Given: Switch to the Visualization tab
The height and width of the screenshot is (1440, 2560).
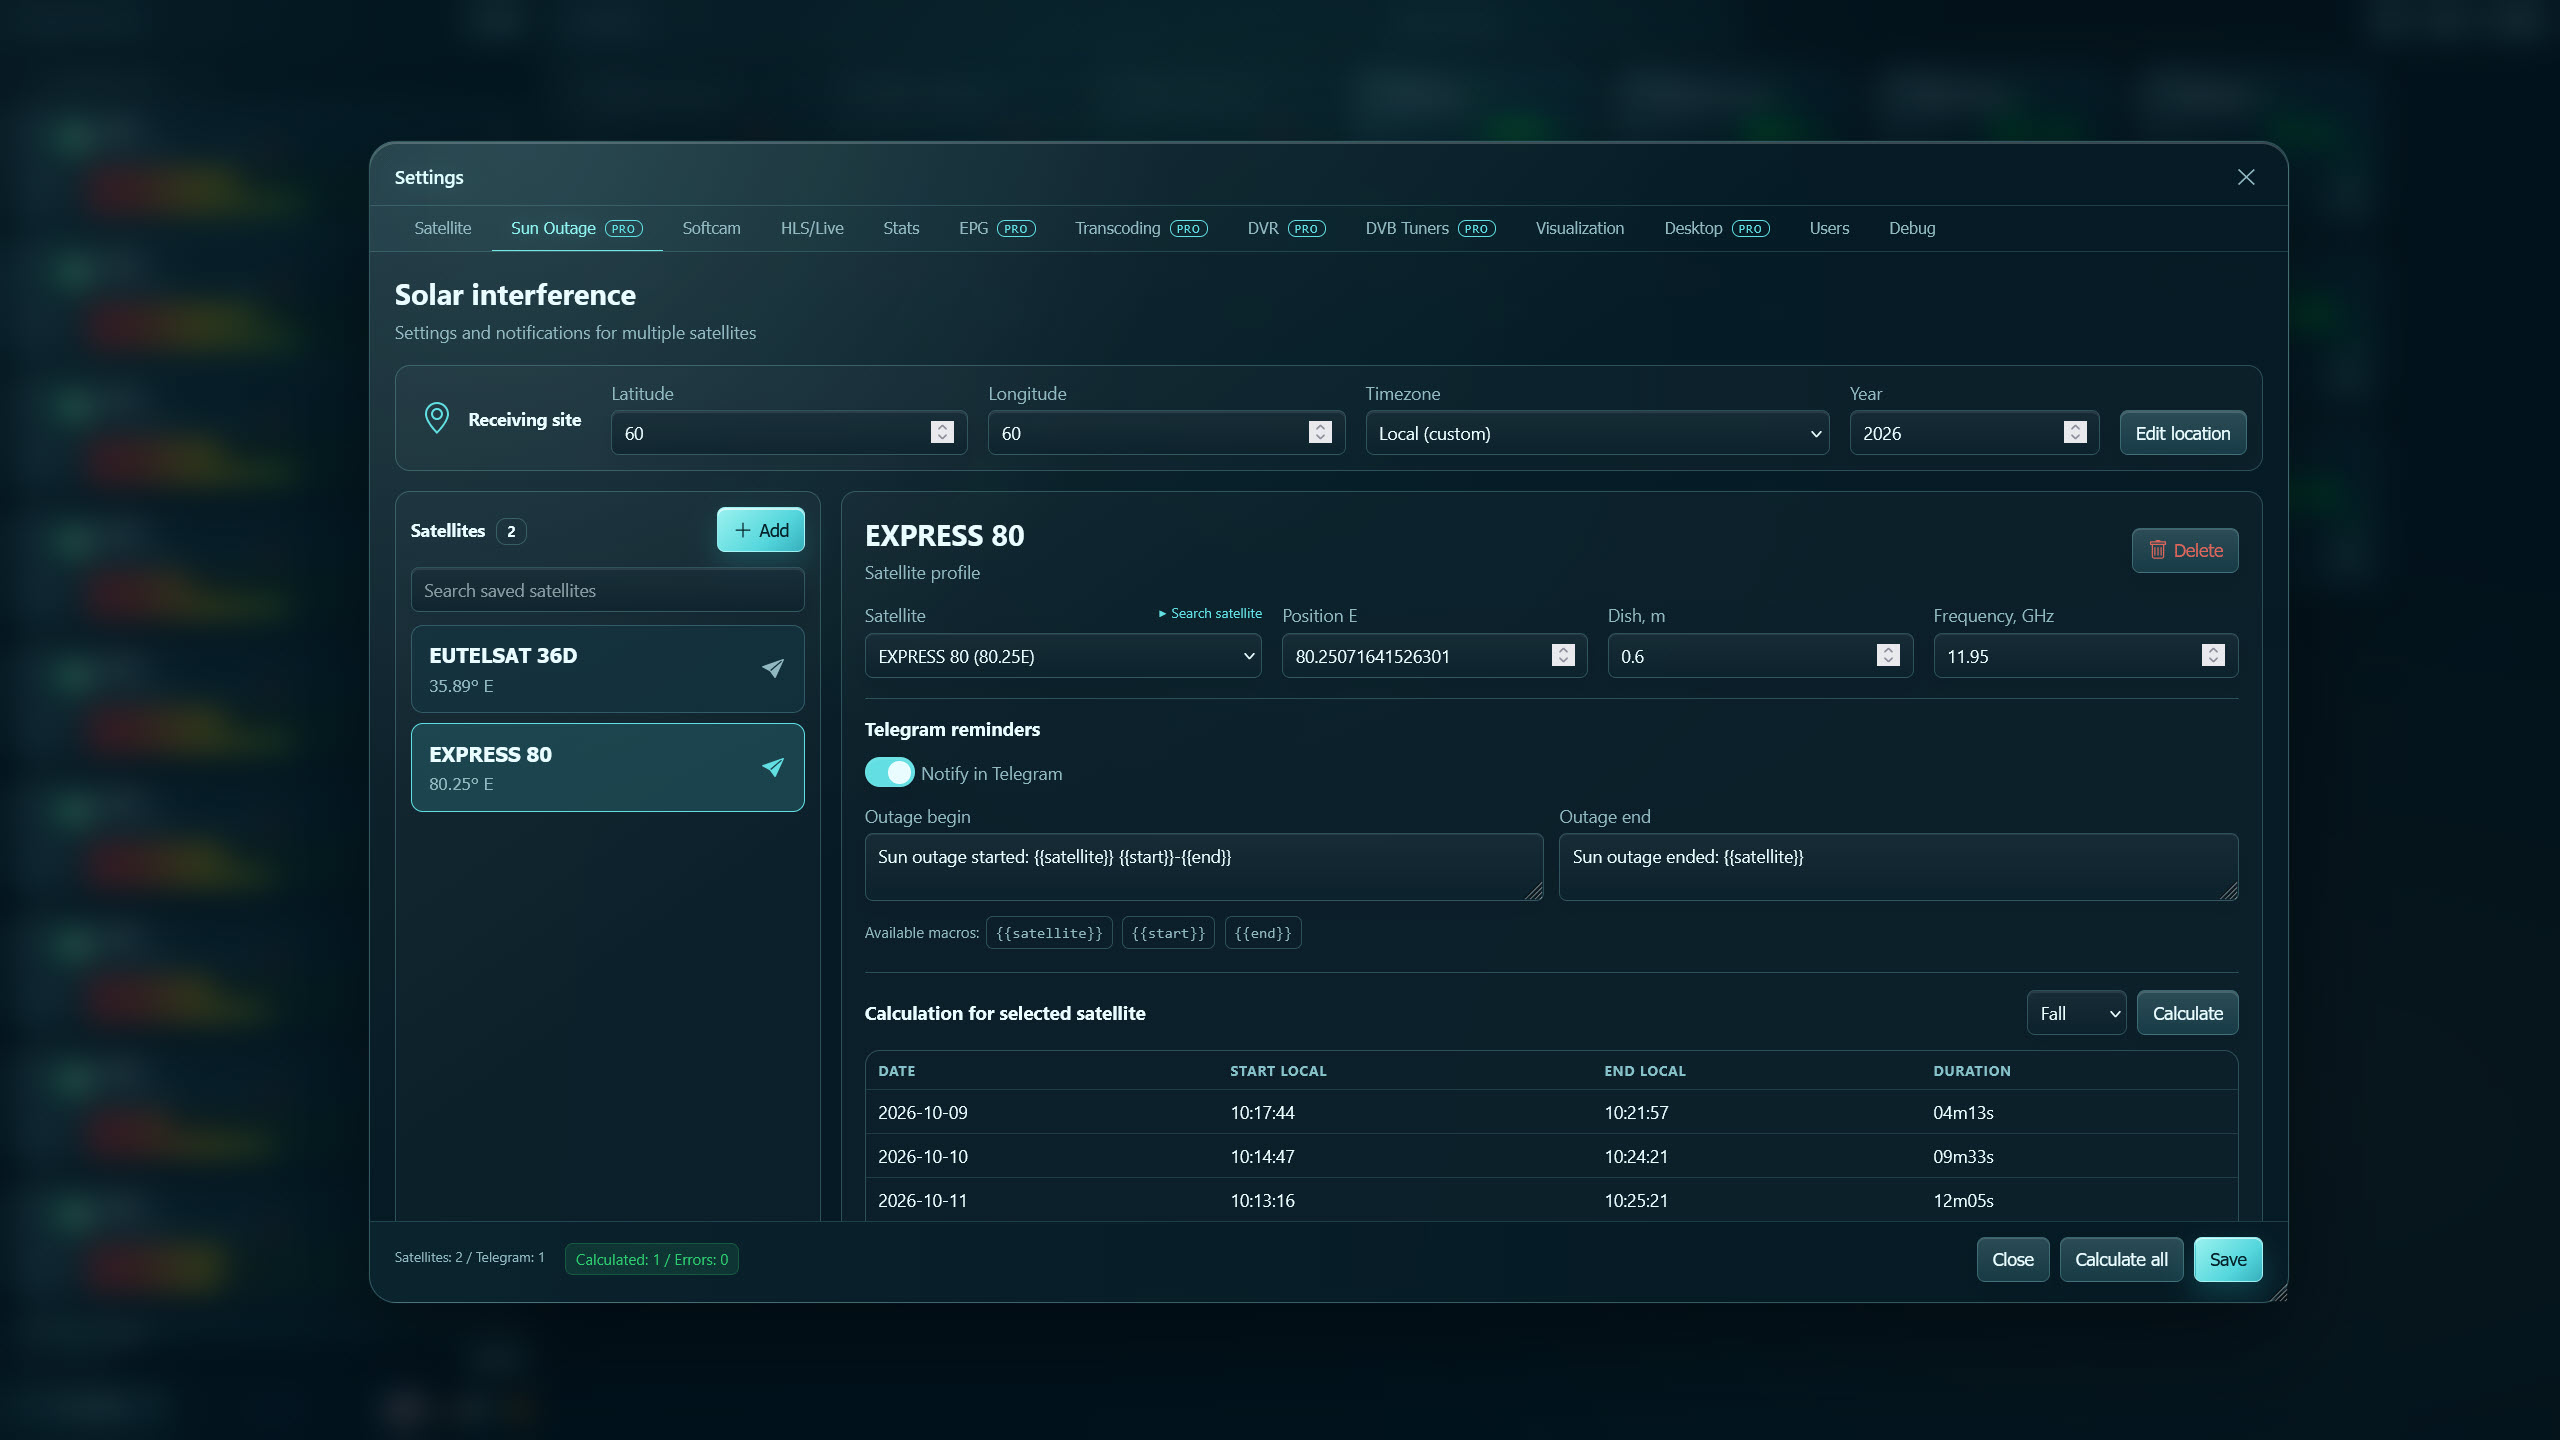Looking at the screenshot, I should (1580, 228).
